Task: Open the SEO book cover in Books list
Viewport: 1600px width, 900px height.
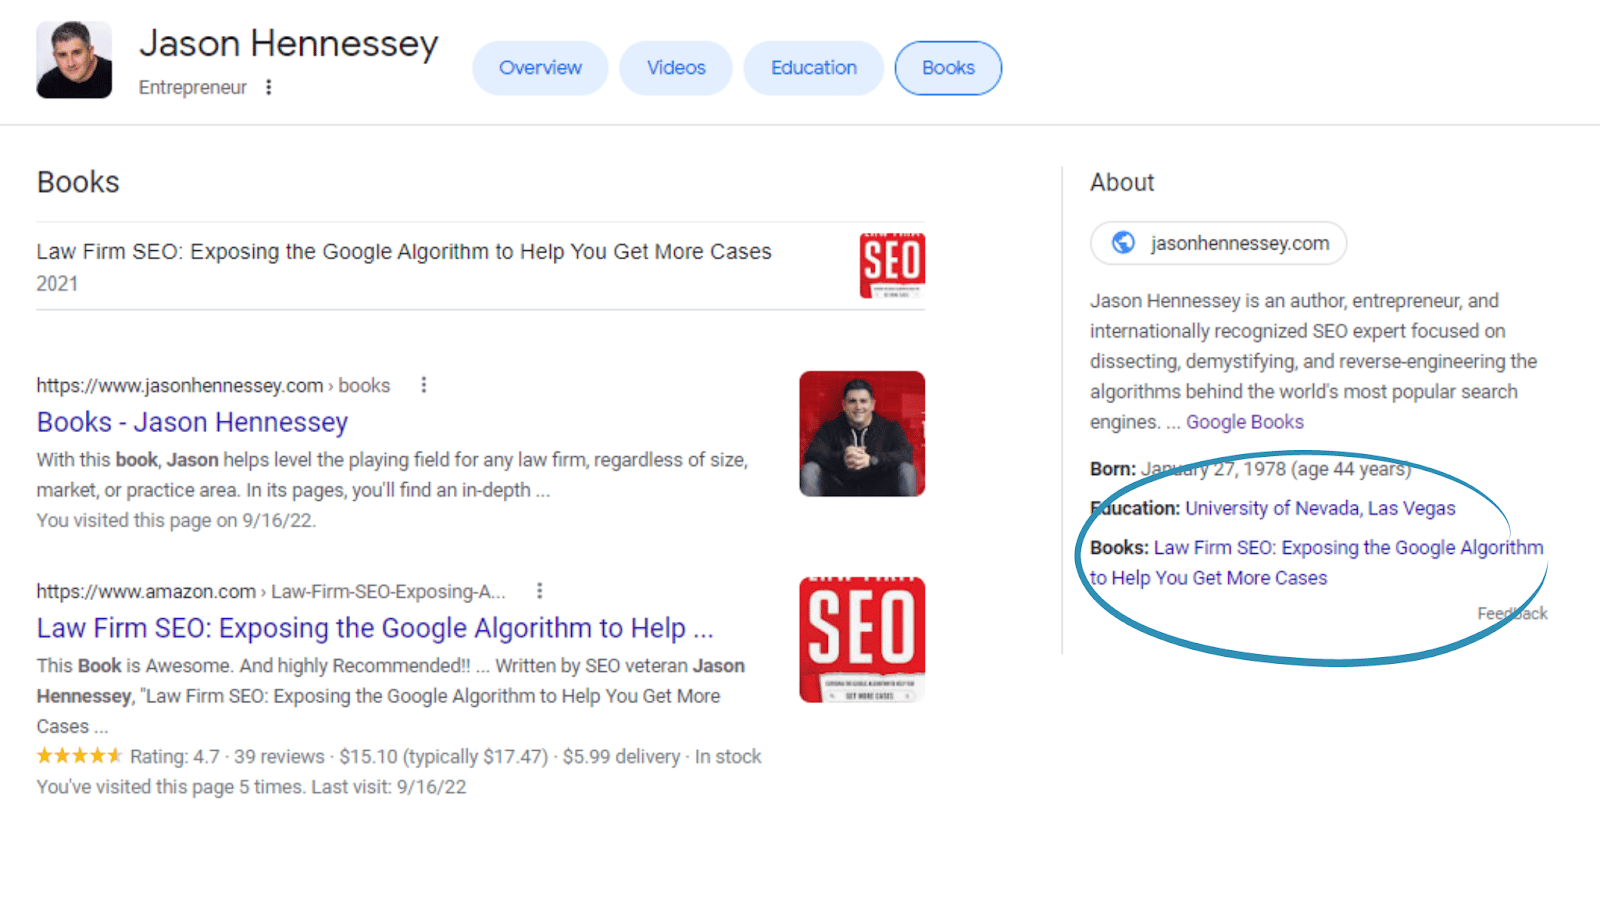Action: pos(892,265)
